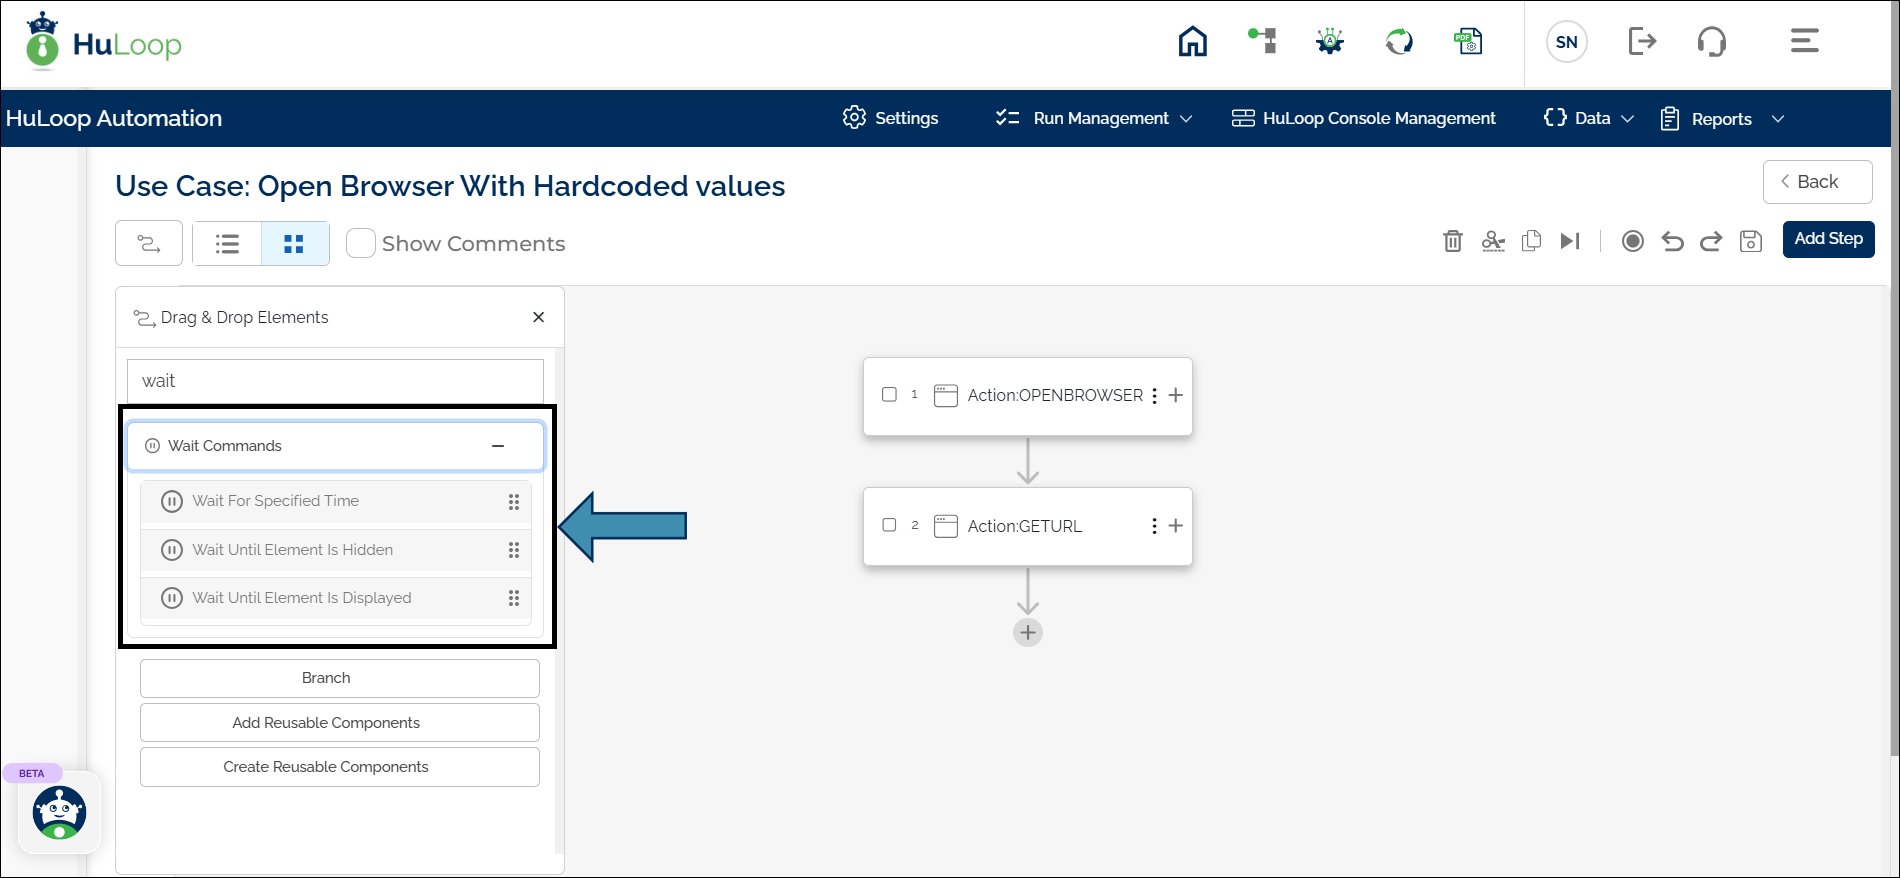Collapse the Wait Commands group
Image resolution: width=1900 pixels, height=878 pixels.
coord(498,446)
